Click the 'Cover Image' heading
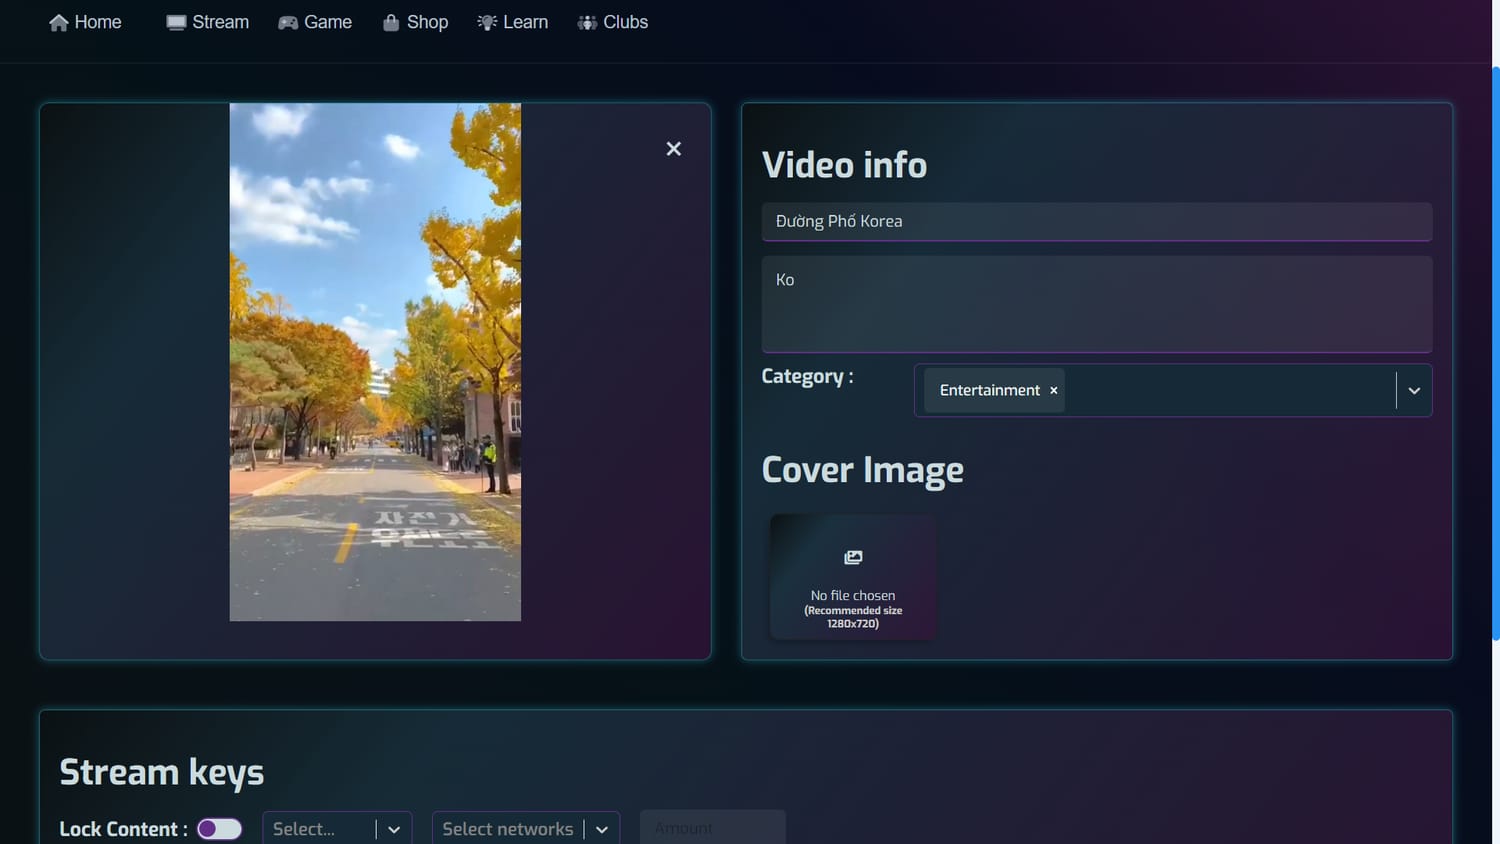 pos(862,470)
